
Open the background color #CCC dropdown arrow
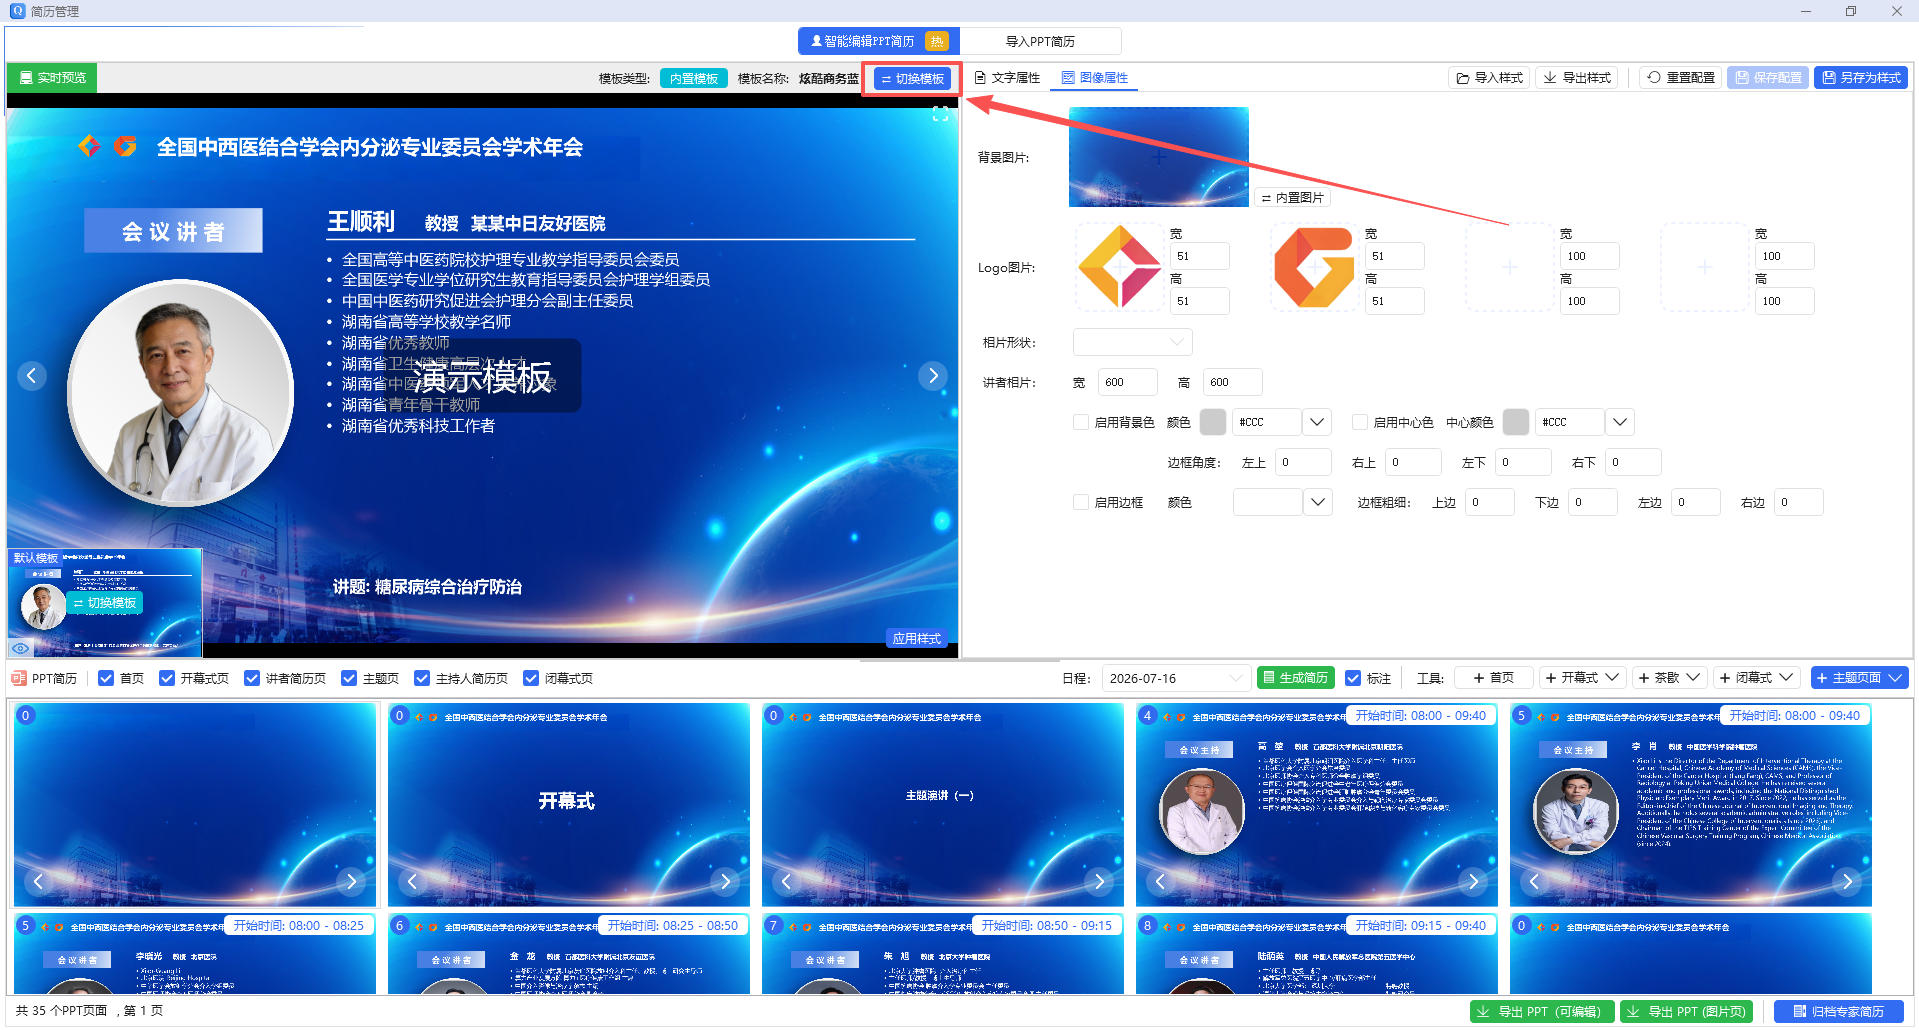tap(1317, 422)
